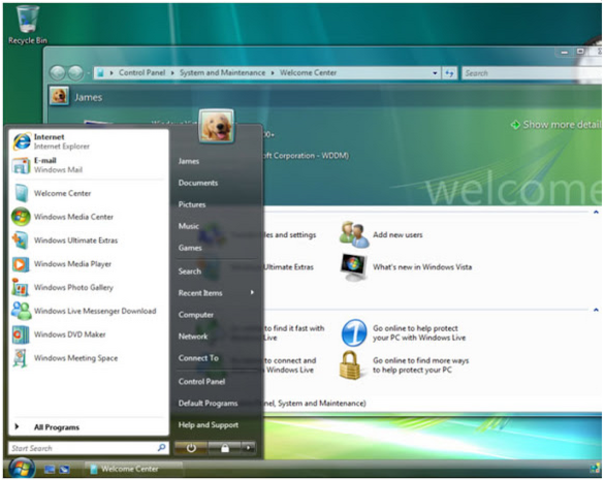Expand Recent Items submenu arrow
The image size is (605, 480).
tap(252, 292)
